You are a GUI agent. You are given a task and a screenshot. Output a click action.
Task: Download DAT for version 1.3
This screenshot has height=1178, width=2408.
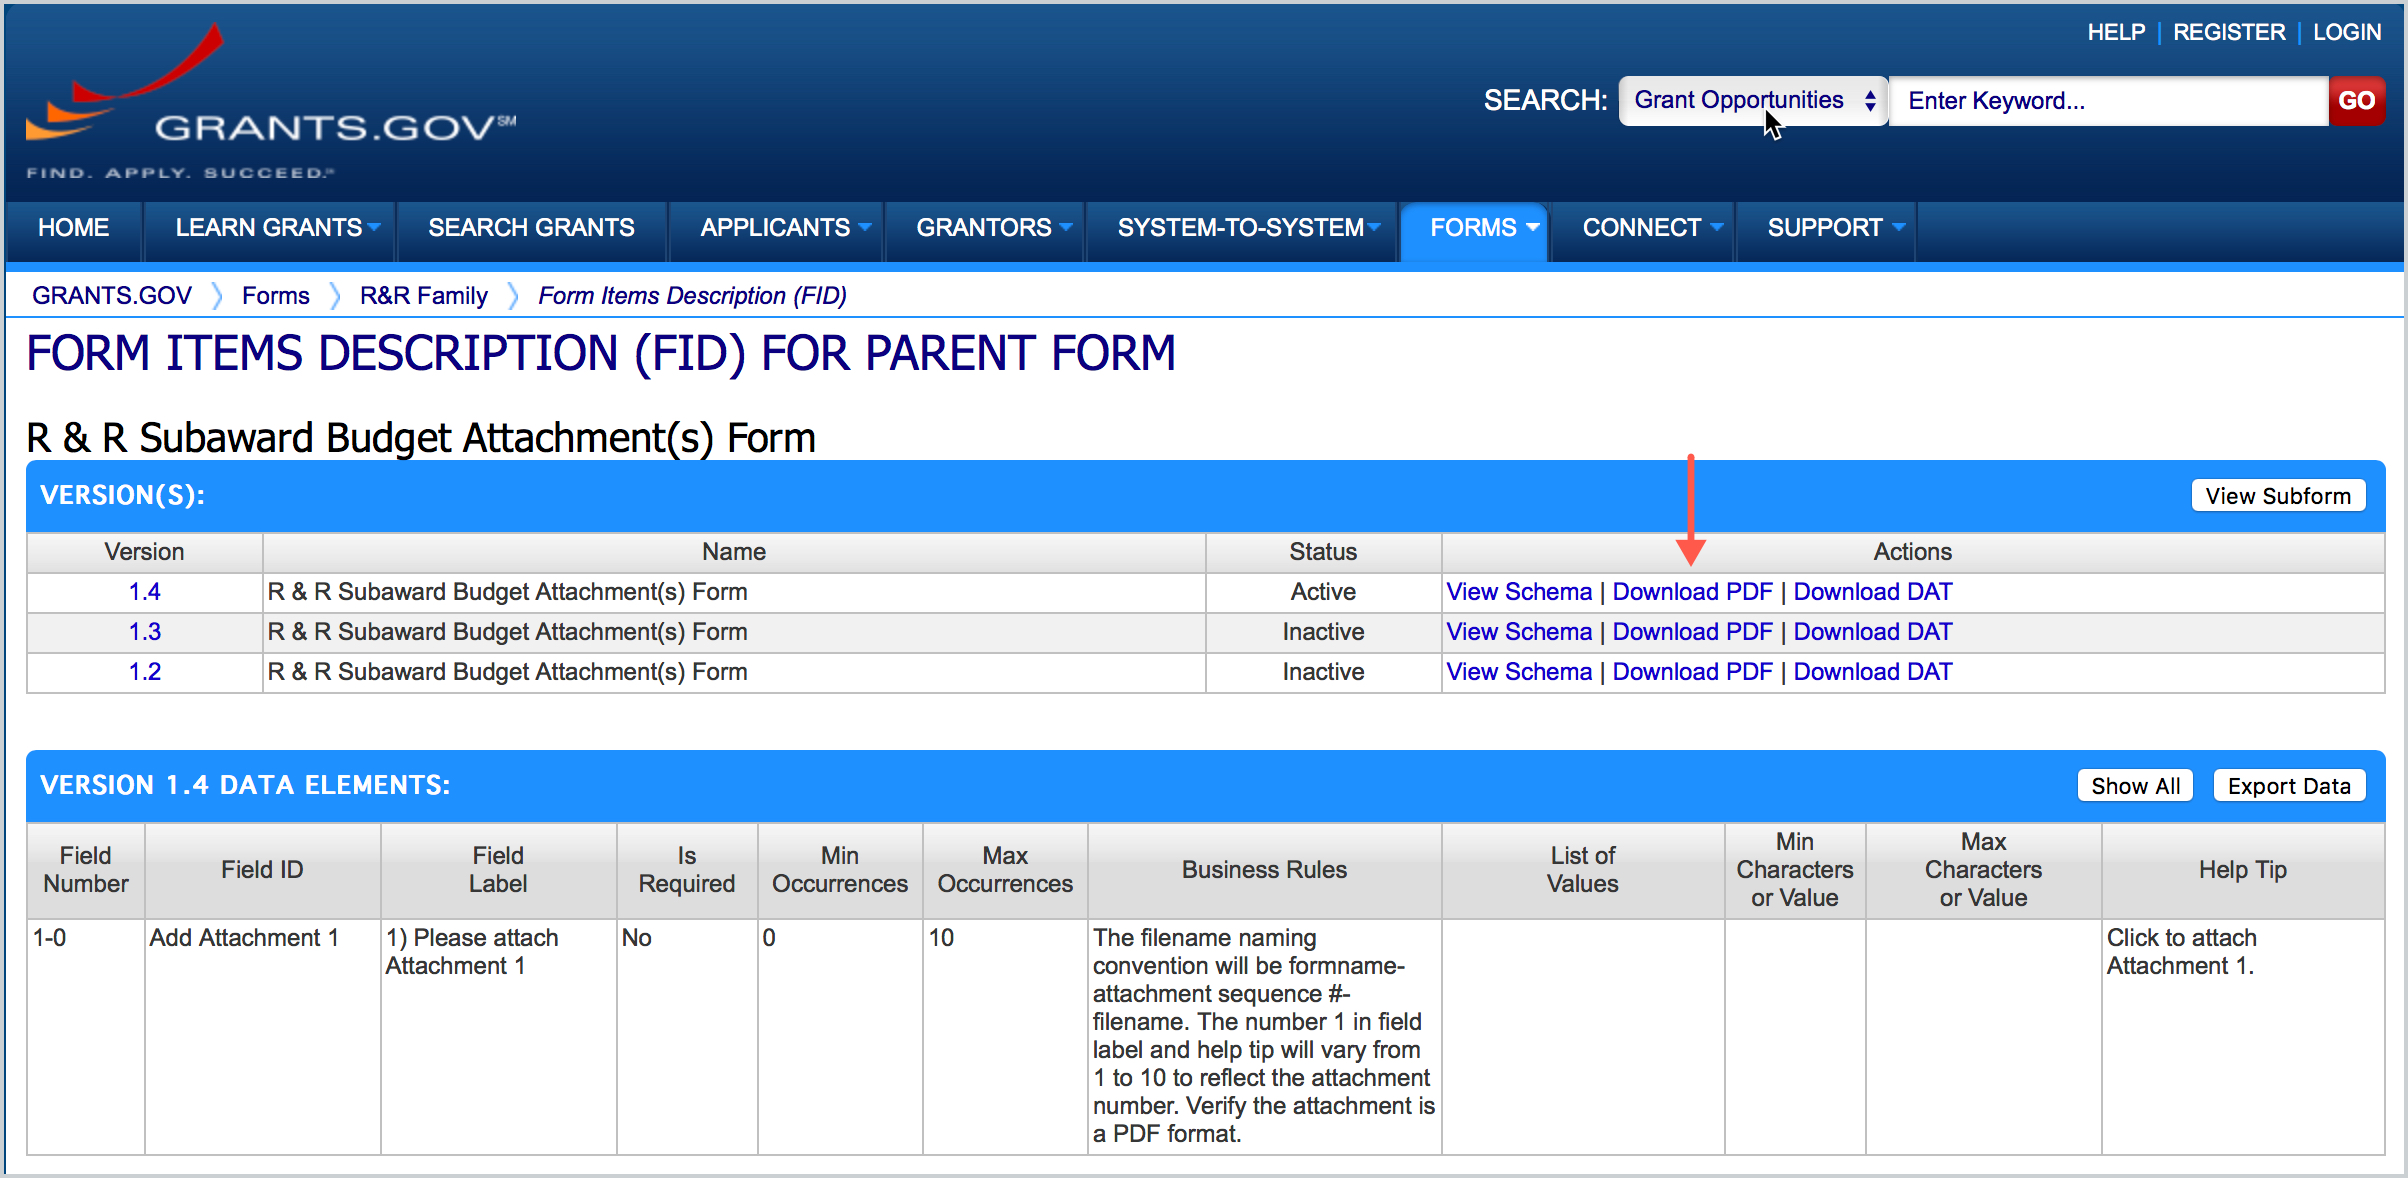click(x=1873, y=632)
